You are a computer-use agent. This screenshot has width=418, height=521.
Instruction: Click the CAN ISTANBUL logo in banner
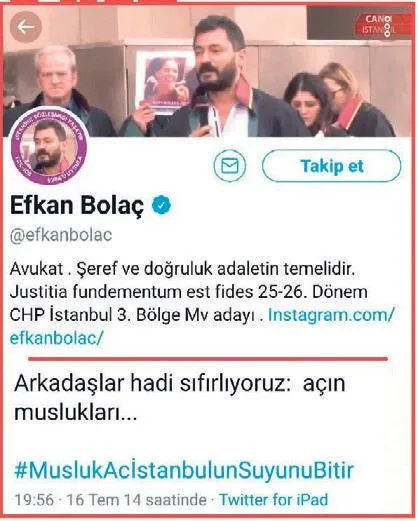[x=378, y=25]
